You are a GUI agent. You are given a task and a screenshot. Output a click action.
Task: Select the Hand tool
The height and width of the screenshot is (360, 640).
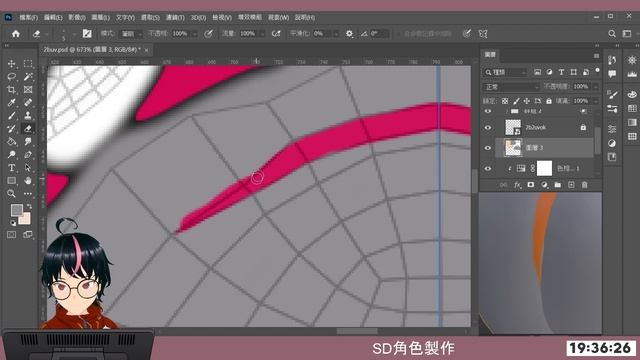pyautogui.click(x=28, y=180)
